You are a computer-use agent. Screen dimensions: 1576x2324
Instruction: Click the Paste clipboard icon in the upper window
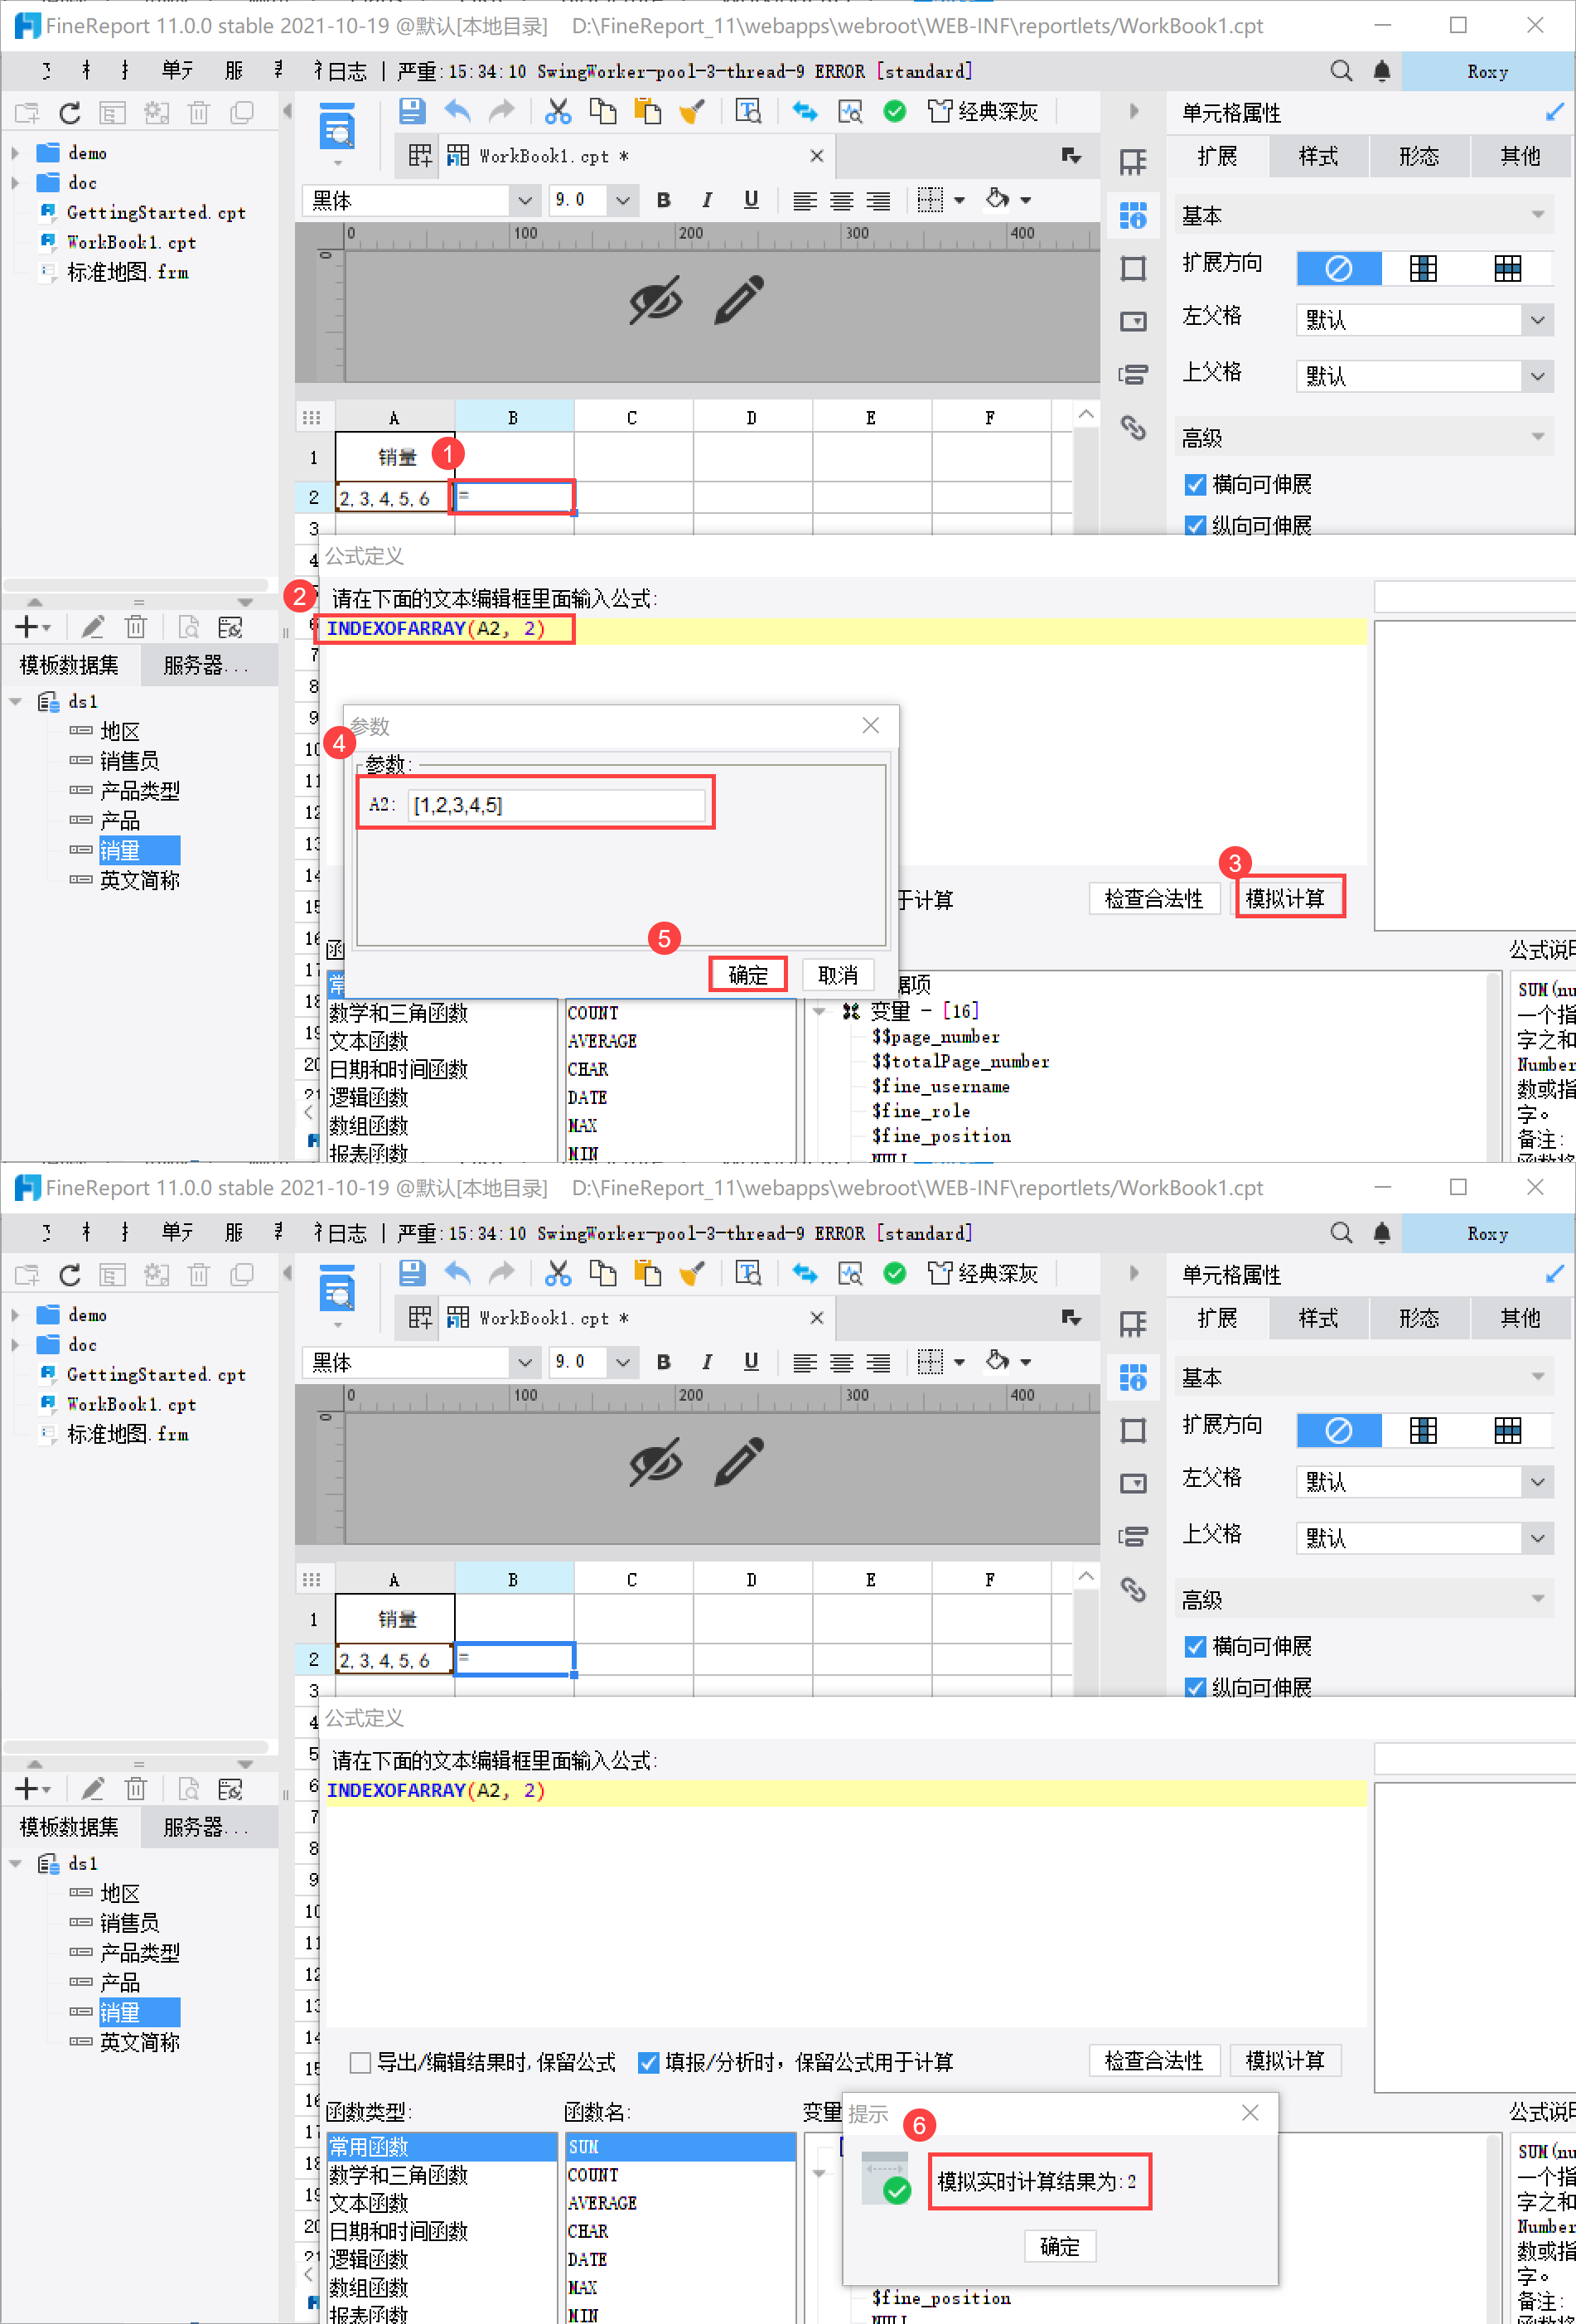(648, 111)
